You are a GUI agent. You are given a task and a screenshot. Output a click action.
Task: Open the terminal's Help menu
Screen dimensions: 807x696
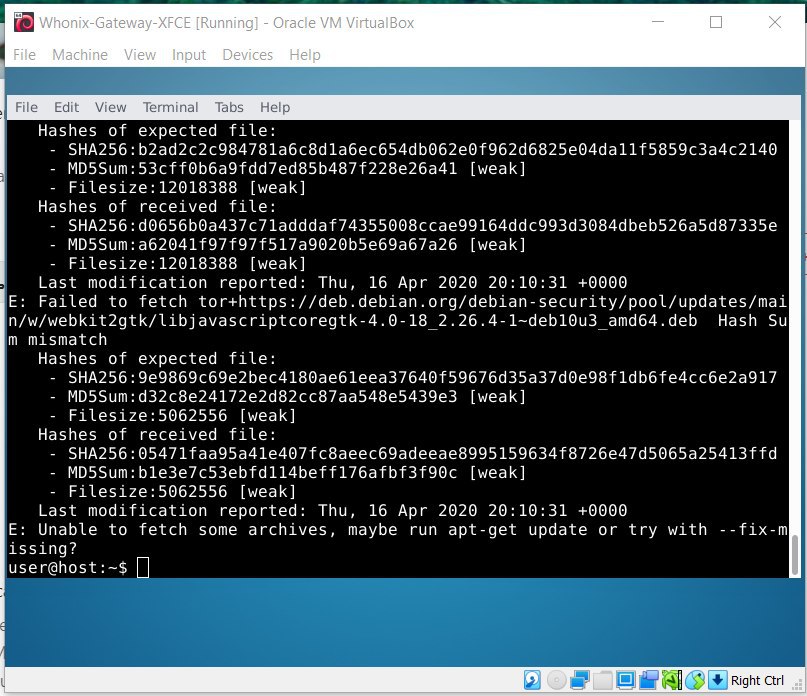tap(275, 107)
